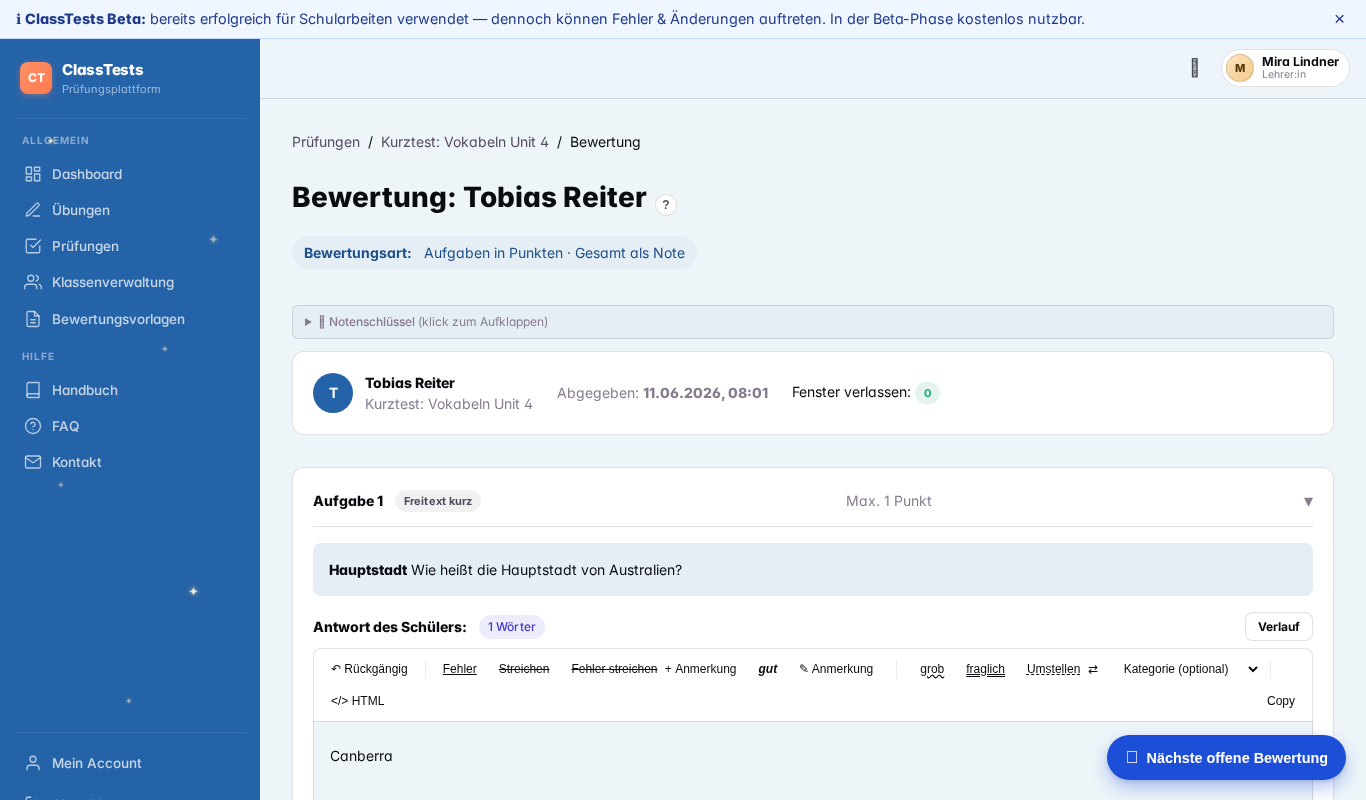
Task: Click the help question mark beside the title
Action: click(666, 205)
